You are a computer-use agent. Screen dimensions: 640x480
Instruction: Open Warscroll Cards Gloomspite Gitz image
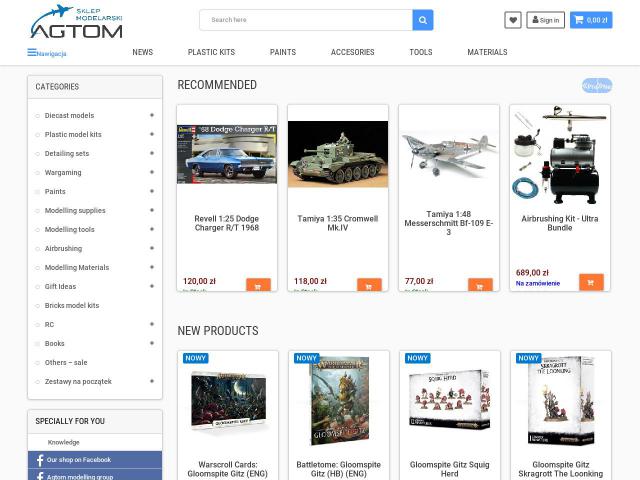coord(229,402)
